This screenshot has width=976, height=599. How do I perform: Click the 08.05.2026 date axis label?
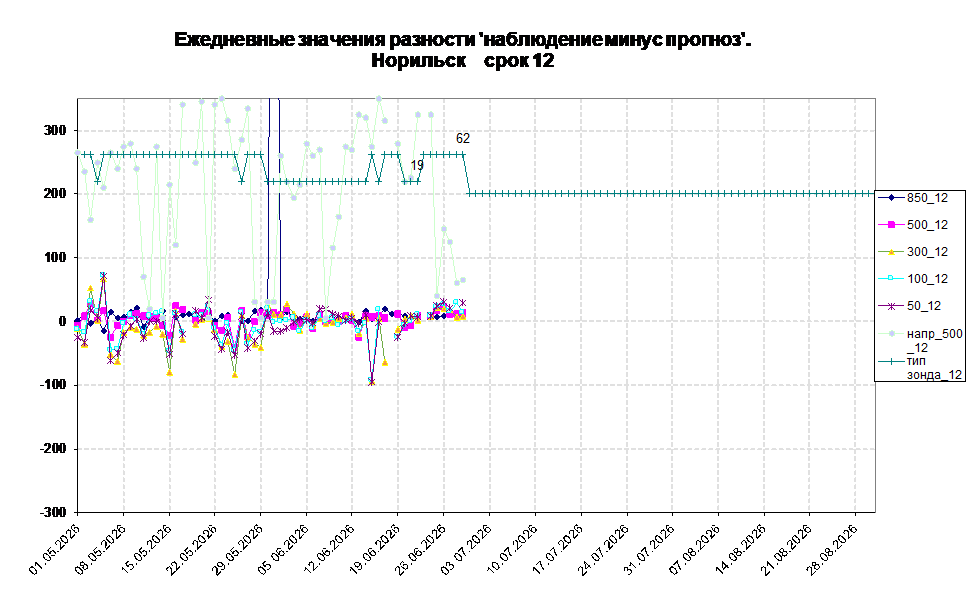coord(101,549)
